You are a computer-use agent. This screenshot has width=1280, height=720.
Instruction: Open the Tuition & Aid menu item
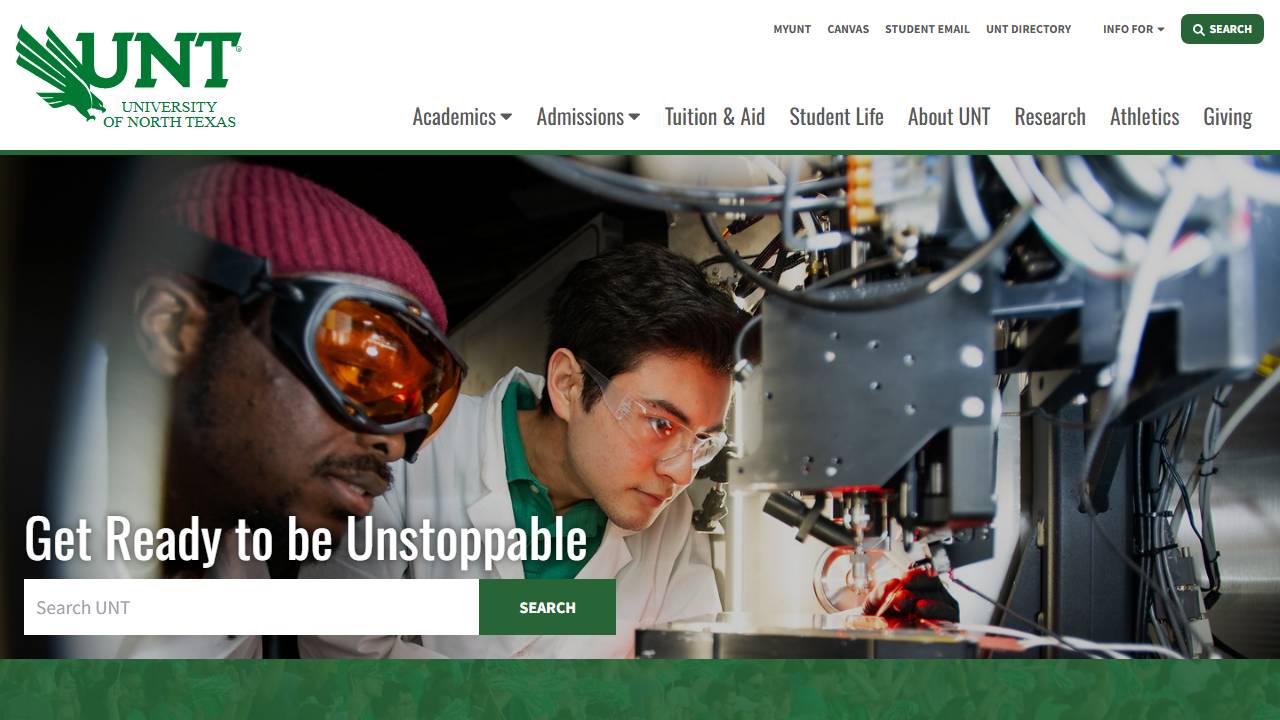click(715, 117)
